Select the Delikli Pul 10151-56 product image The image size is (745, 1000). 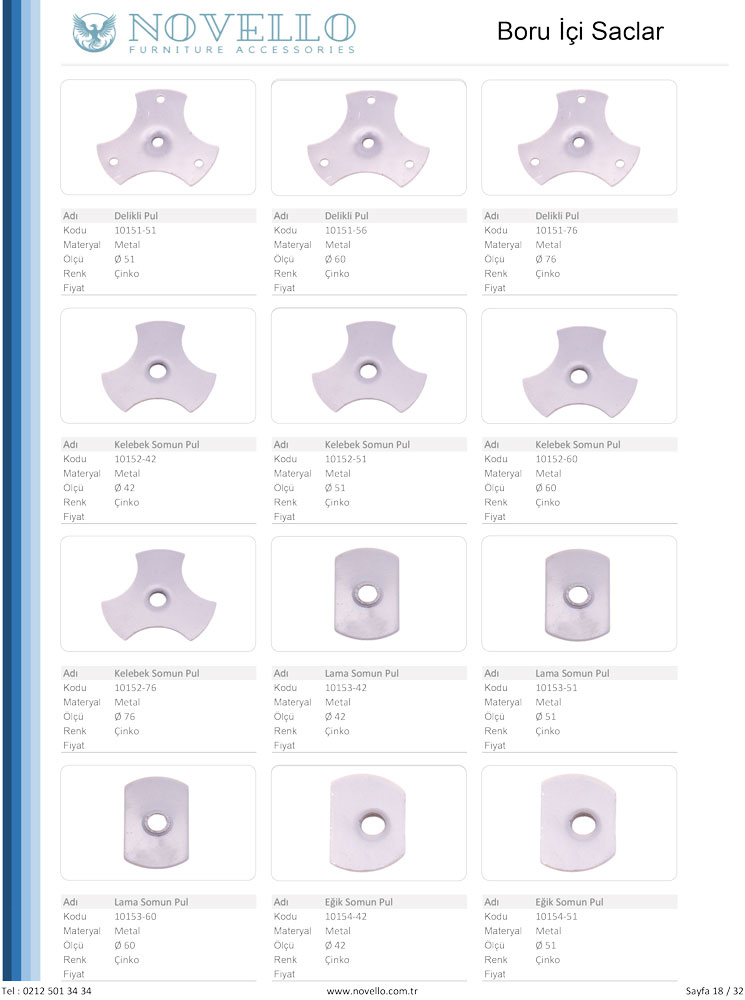pos(368,138)
